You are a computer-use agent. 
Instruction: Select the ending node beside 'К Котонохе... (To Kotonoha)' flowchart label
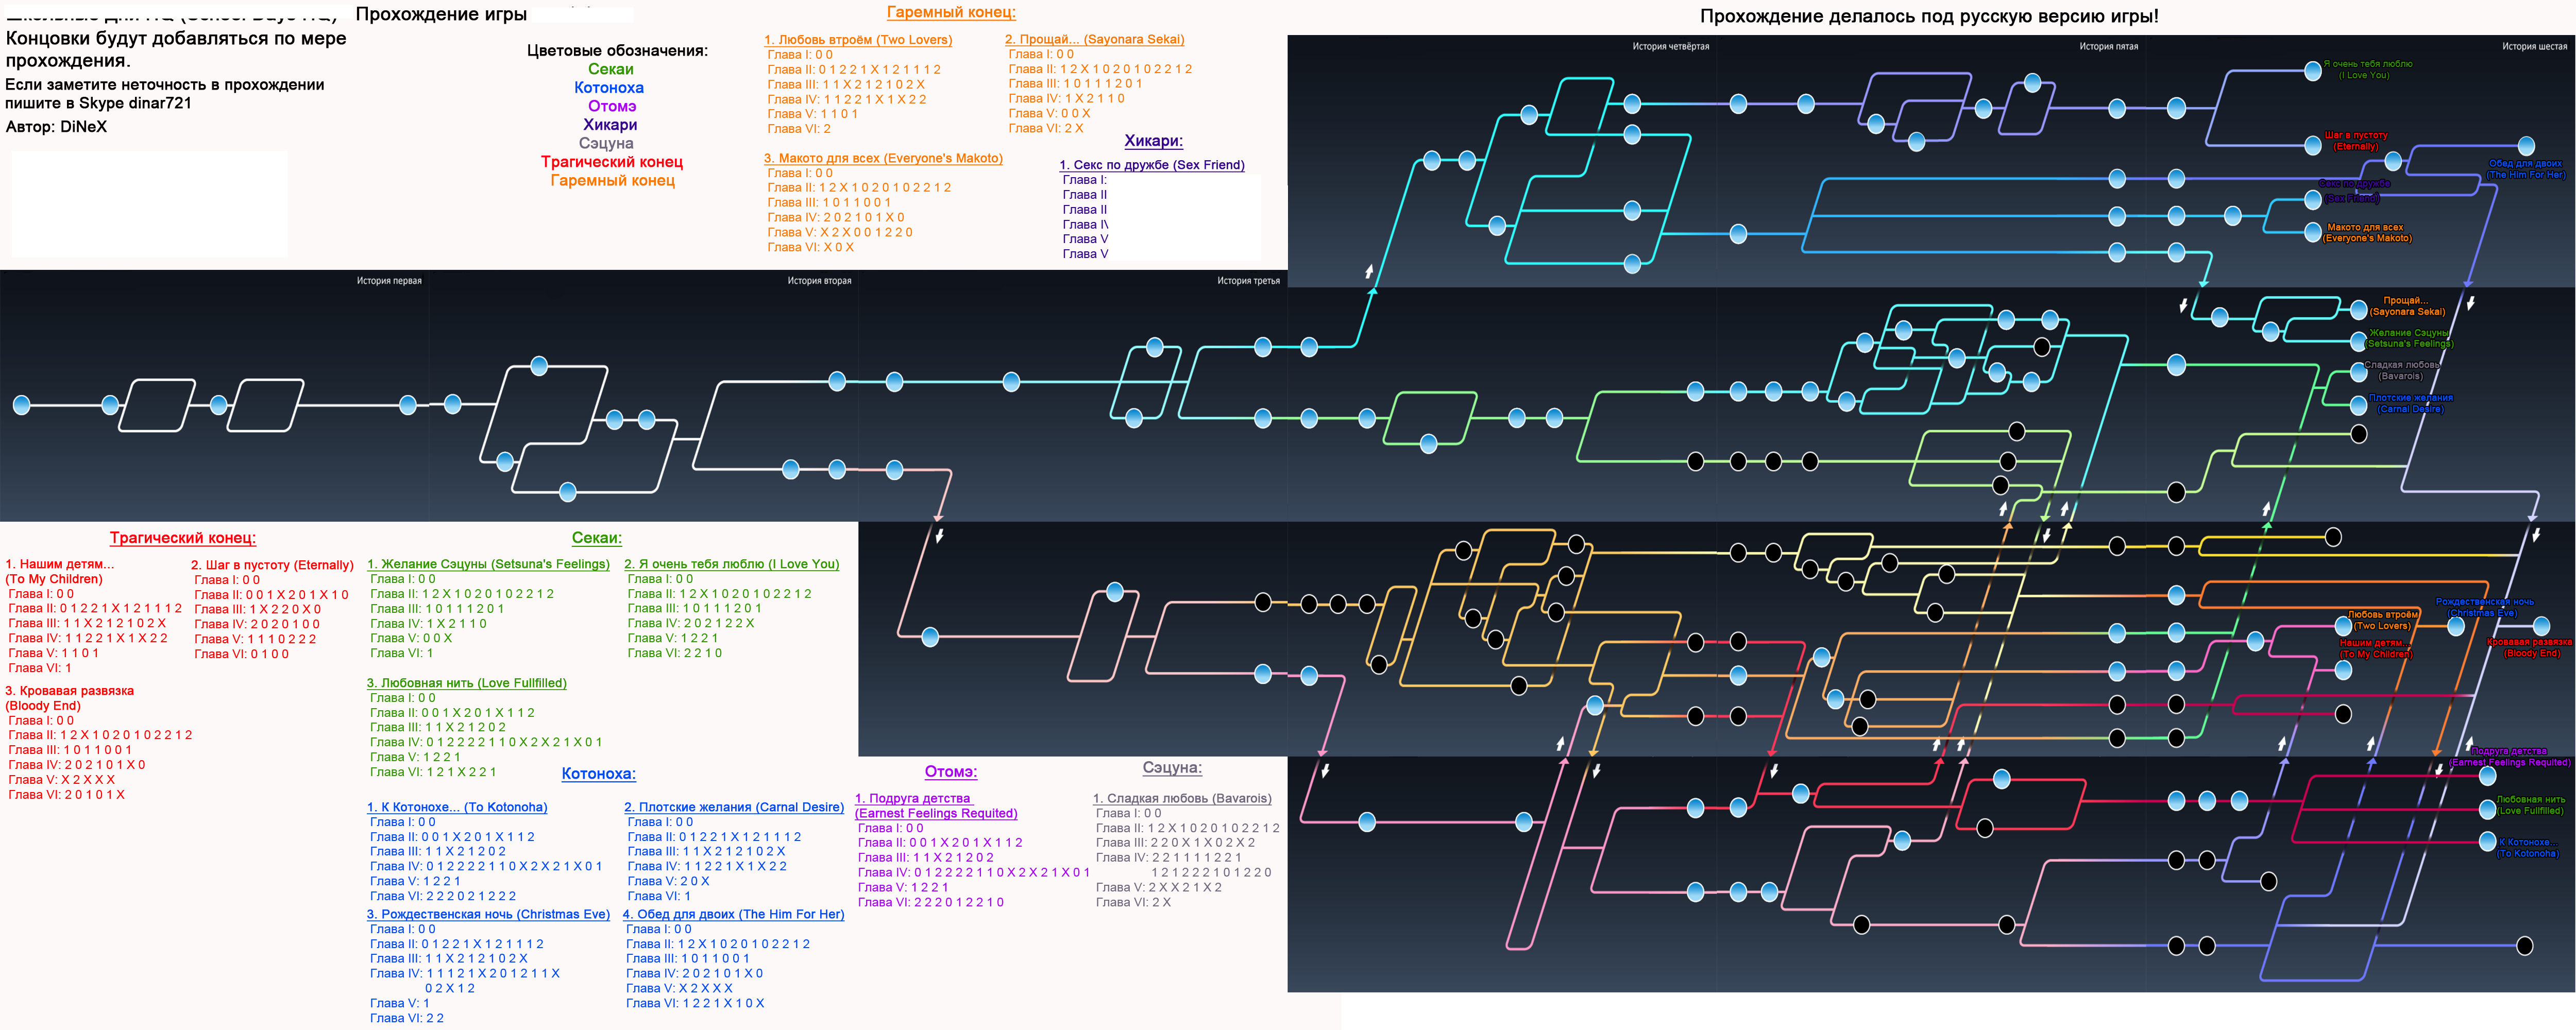(x=2487, y=841)
